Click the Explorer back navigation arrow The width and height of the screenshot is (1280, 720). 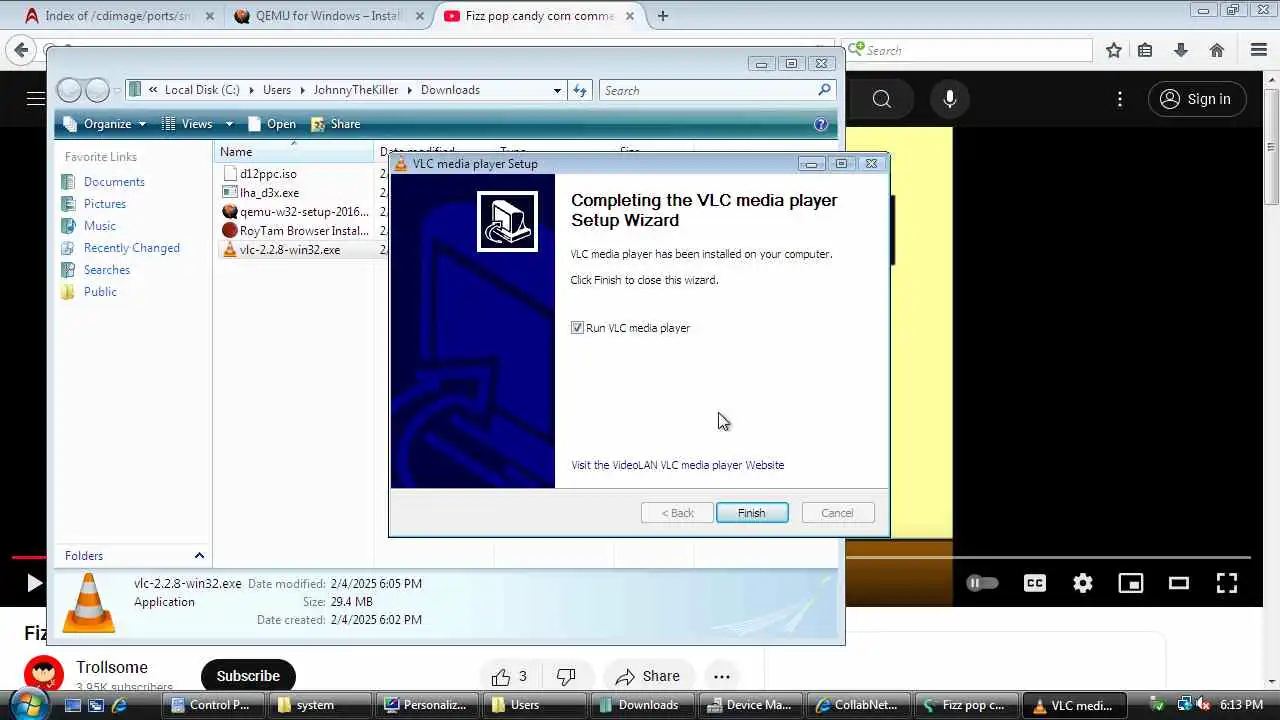[x=69, y=90]
